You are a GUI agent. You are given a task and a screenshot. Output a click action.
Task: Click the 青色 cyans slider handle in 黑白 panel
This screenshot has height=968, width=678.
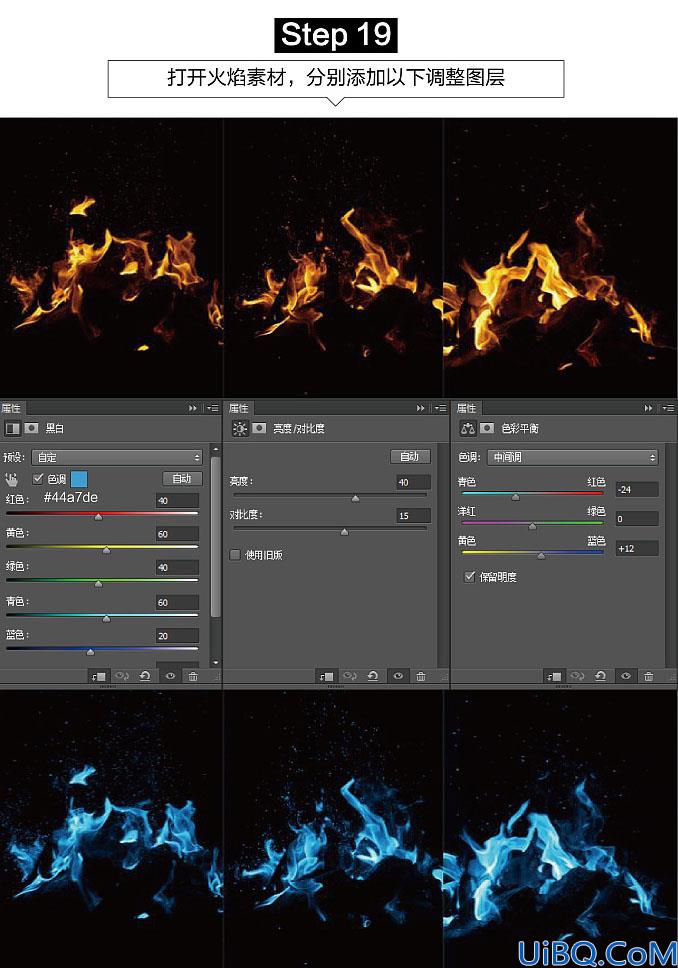click(106, 619)
